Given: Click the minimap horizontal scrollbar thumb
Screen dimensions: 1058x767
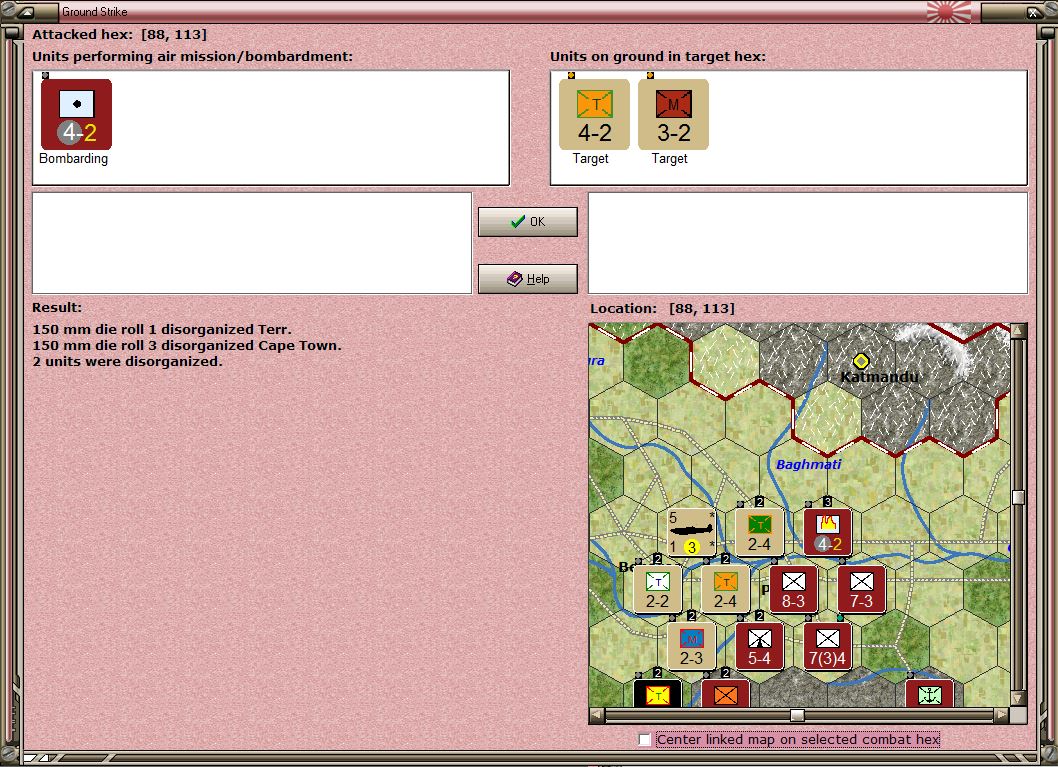Looking at the screenshot, I should pos(797,714).
